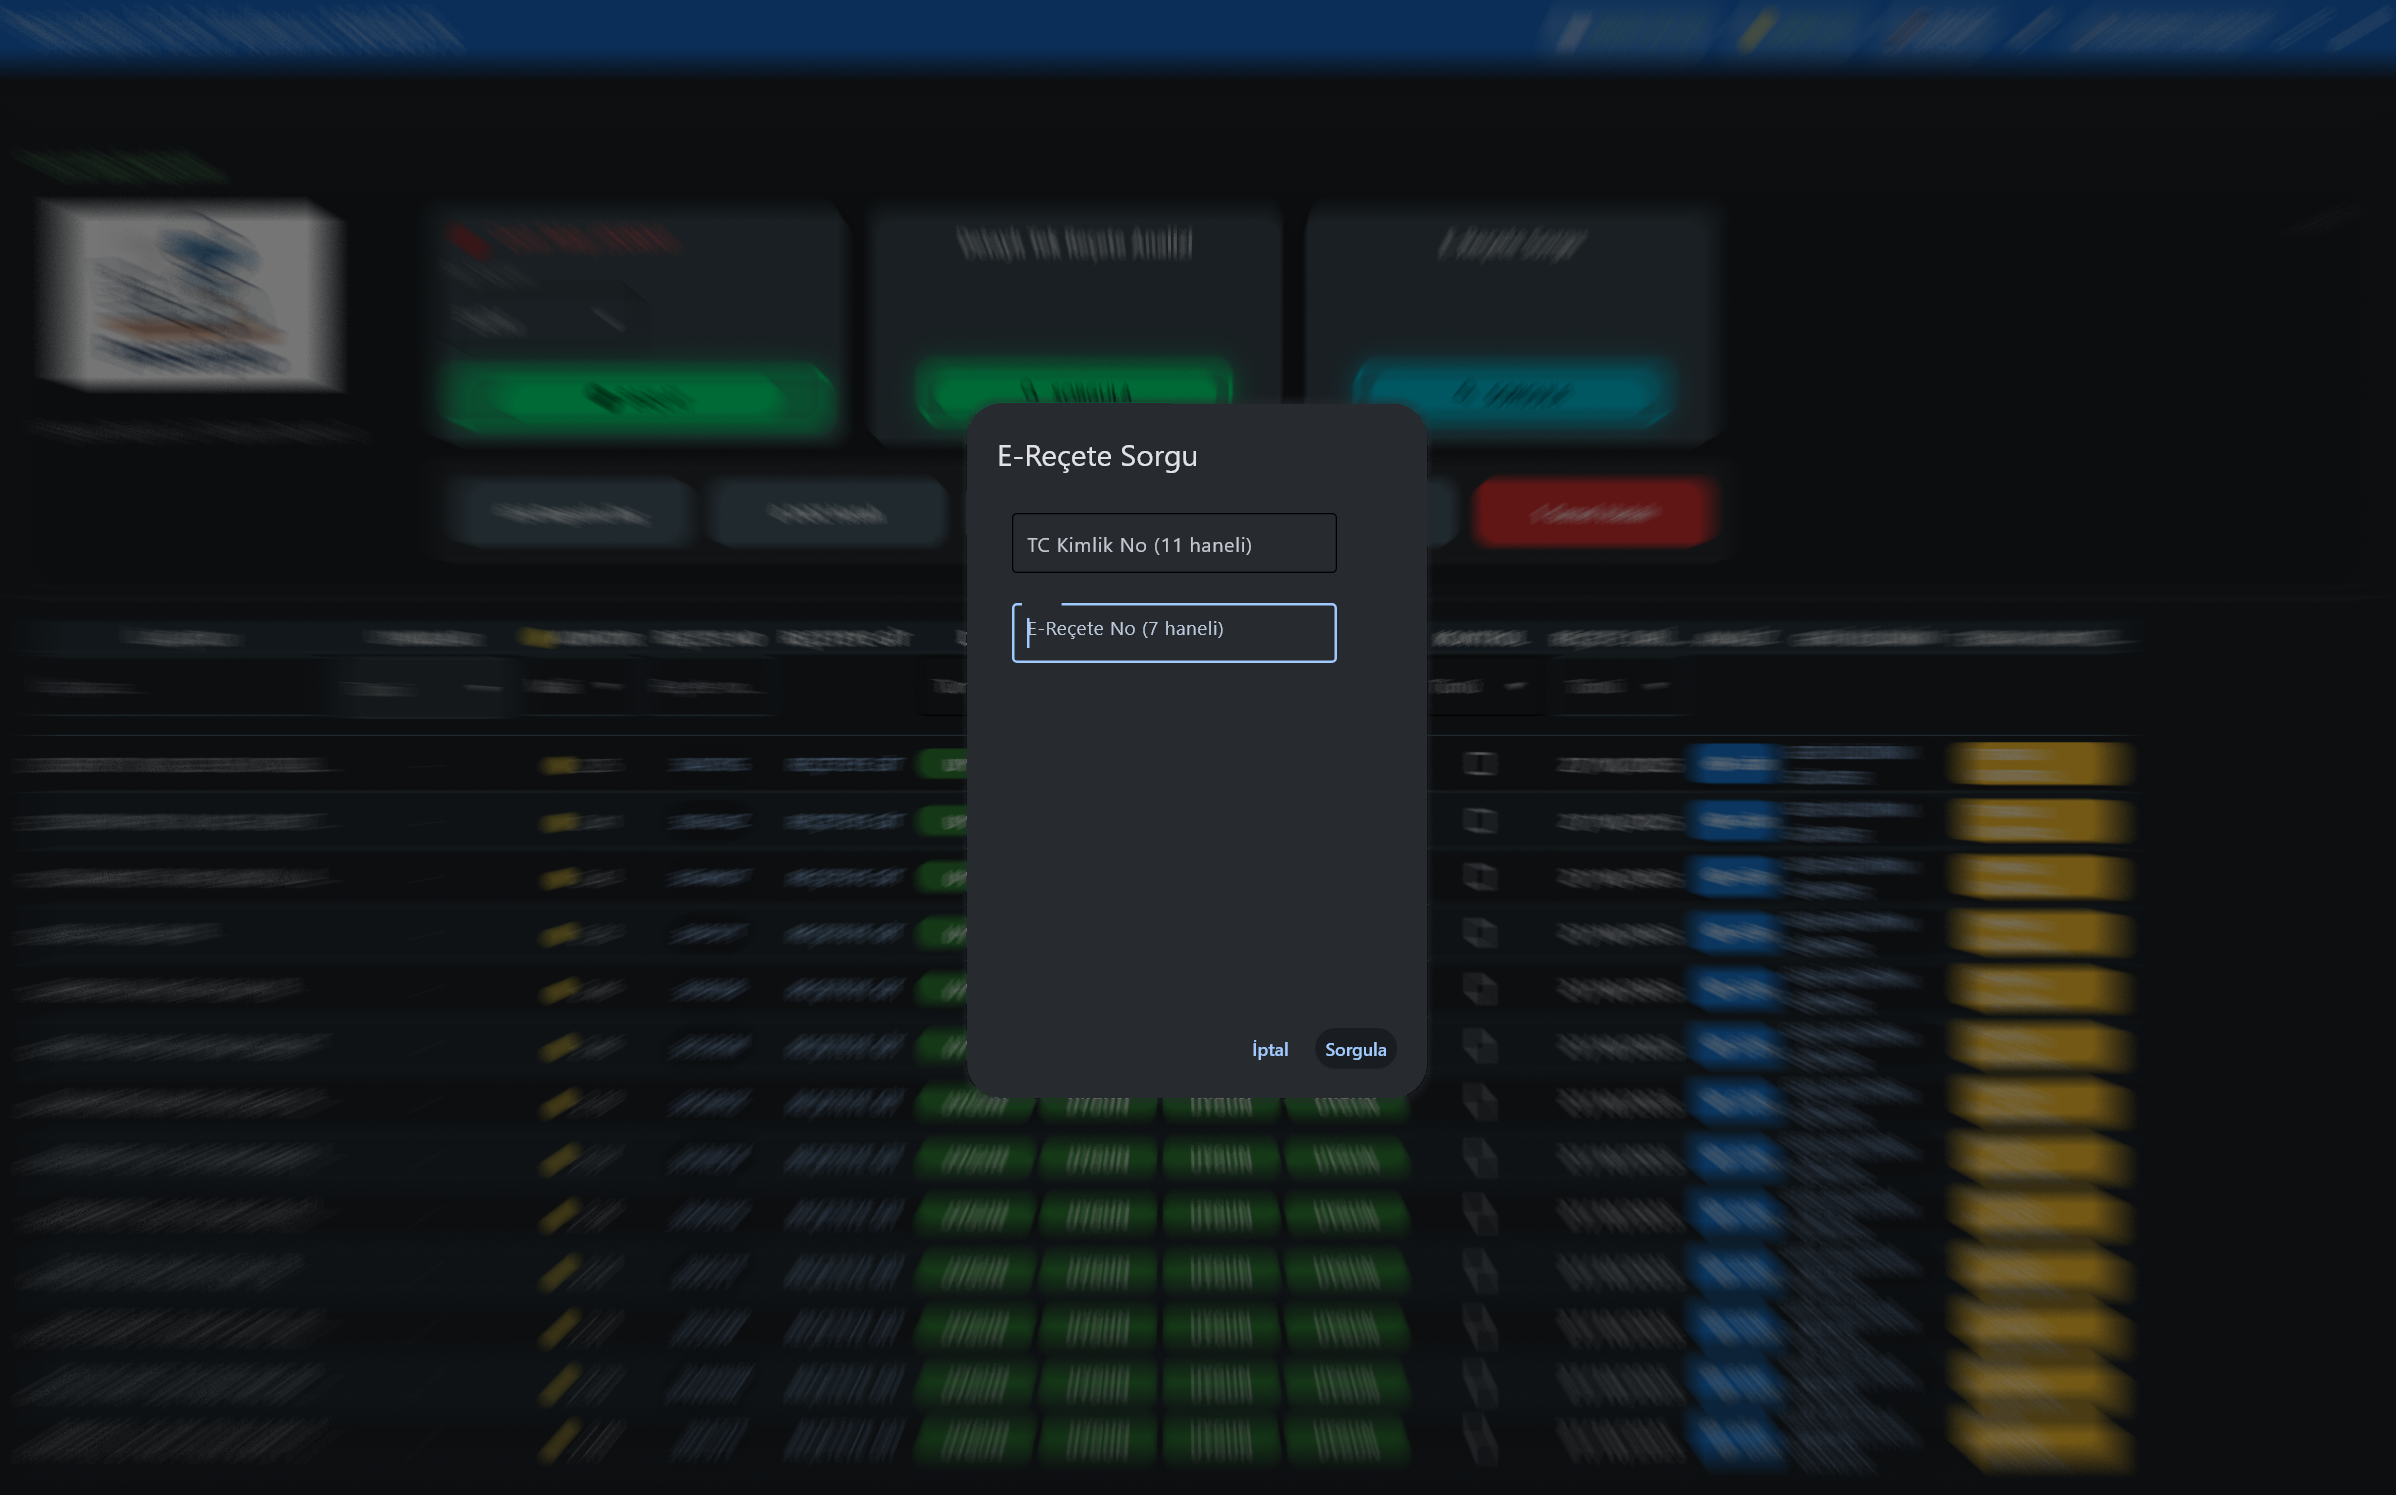
Task: Click the TC Kimlik No input field
Action: (1173, 543)
